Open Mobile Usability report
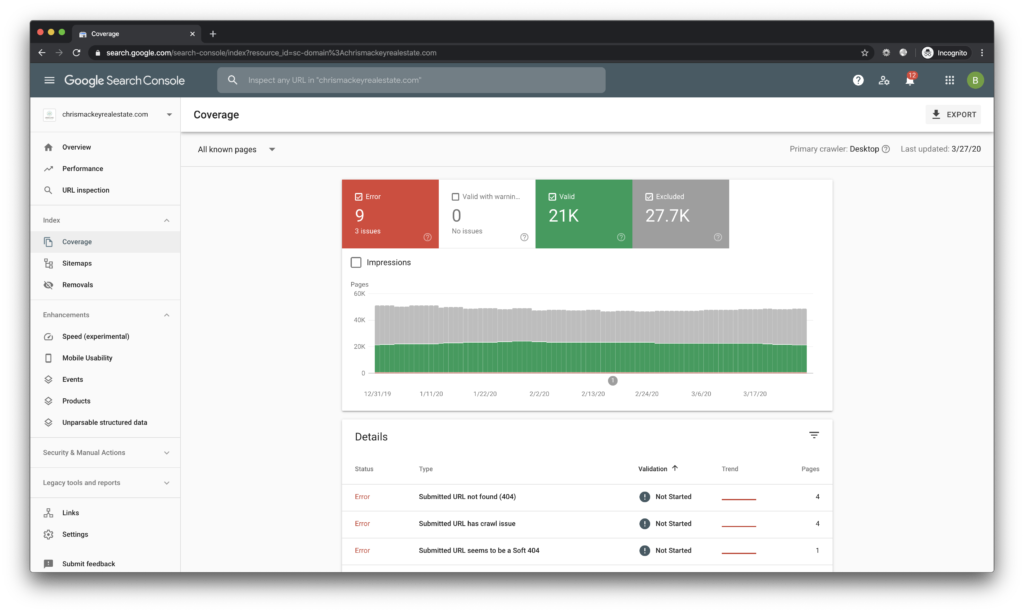Screen dimensions: 1024x612 pos(105,359)
